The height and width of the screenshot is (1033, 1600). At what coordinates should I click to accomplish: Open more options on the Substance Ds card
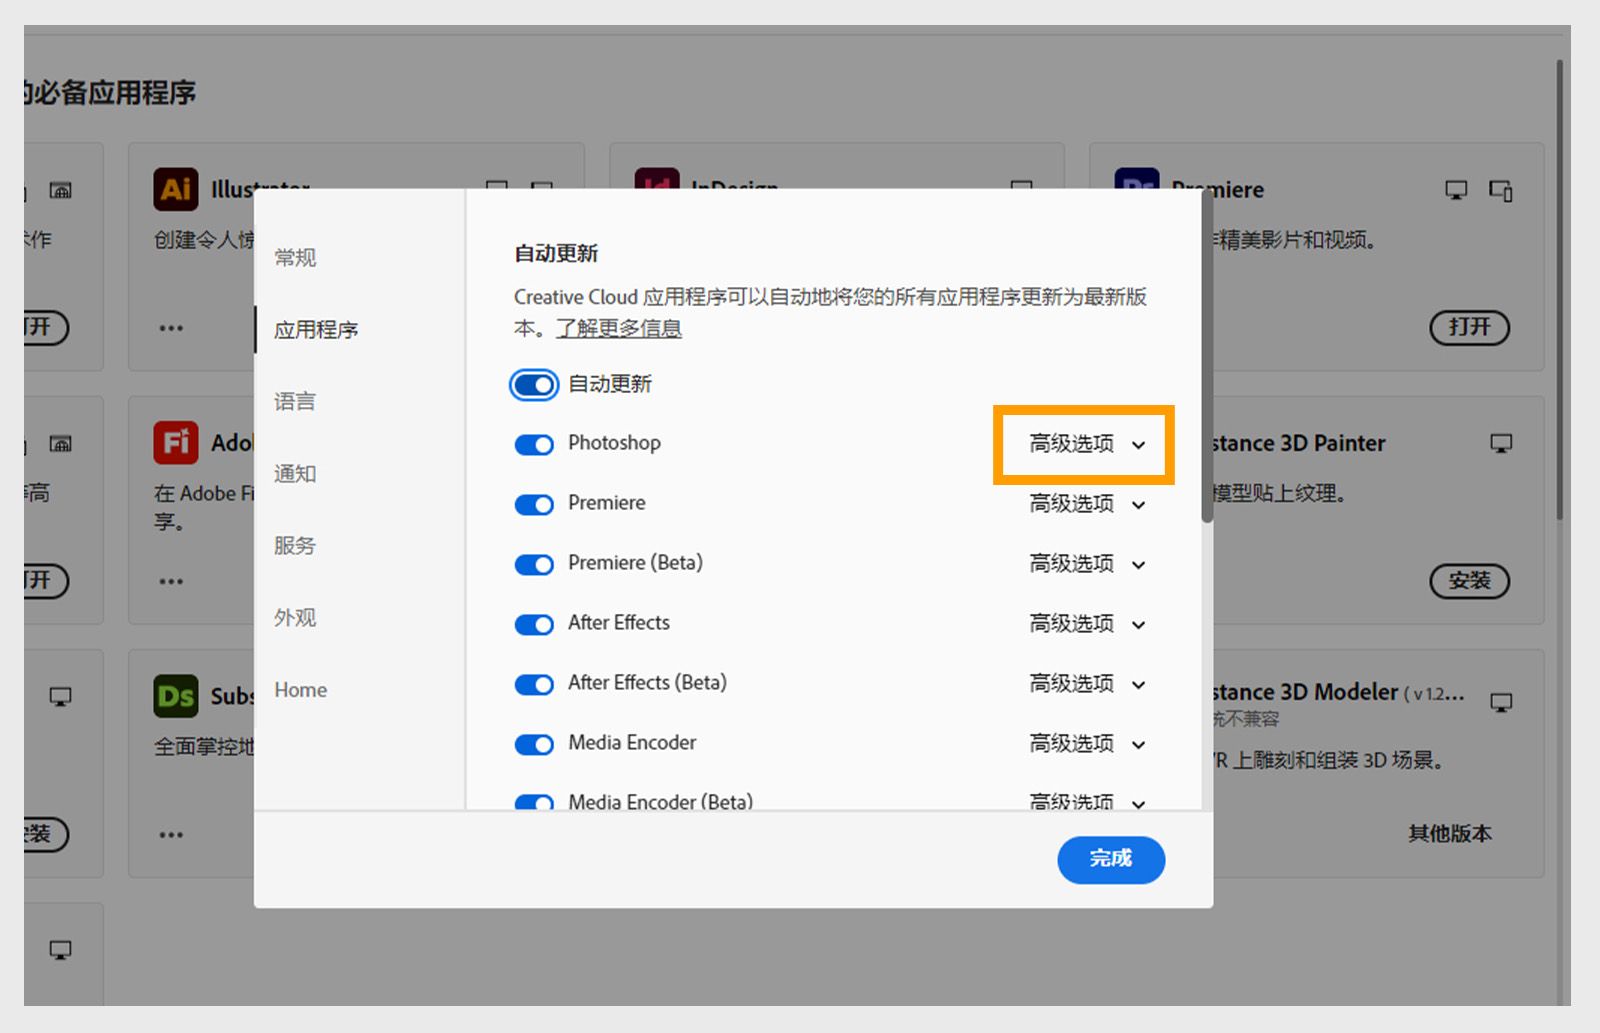coord(171,835)
